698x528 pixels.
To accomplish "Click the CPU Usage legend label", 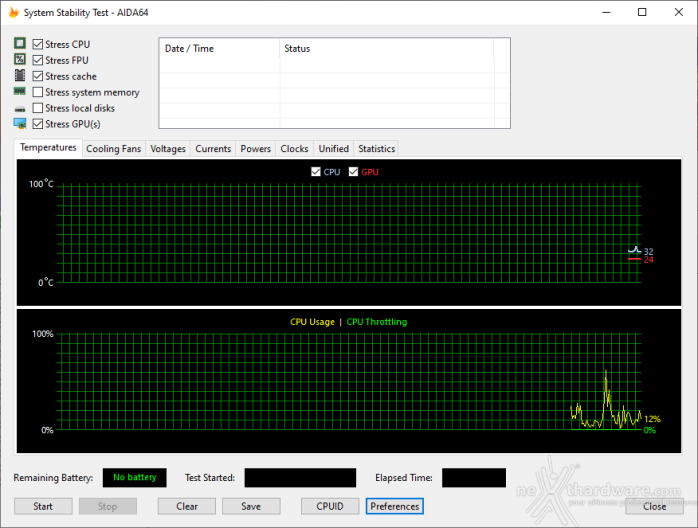I will [x=312, y=322].
